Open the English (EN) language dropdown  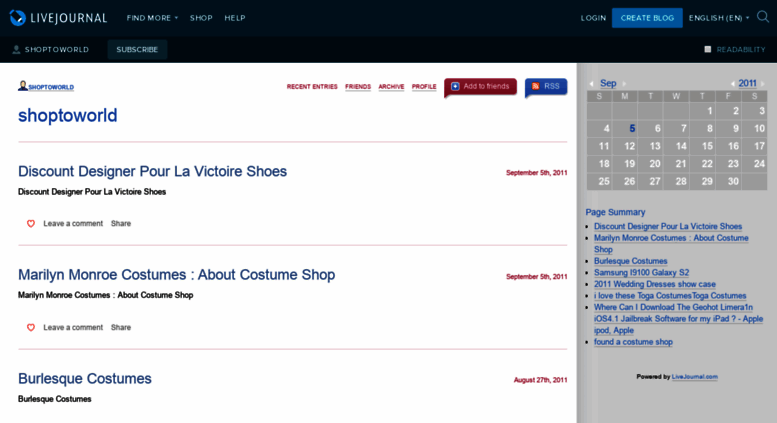click(x=718, y=18)
